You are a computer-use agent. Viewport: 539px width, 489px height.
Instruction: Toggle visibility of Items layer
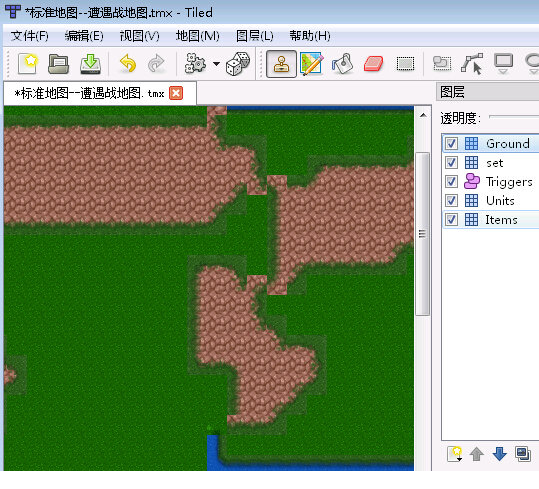(x=451, y=219)
